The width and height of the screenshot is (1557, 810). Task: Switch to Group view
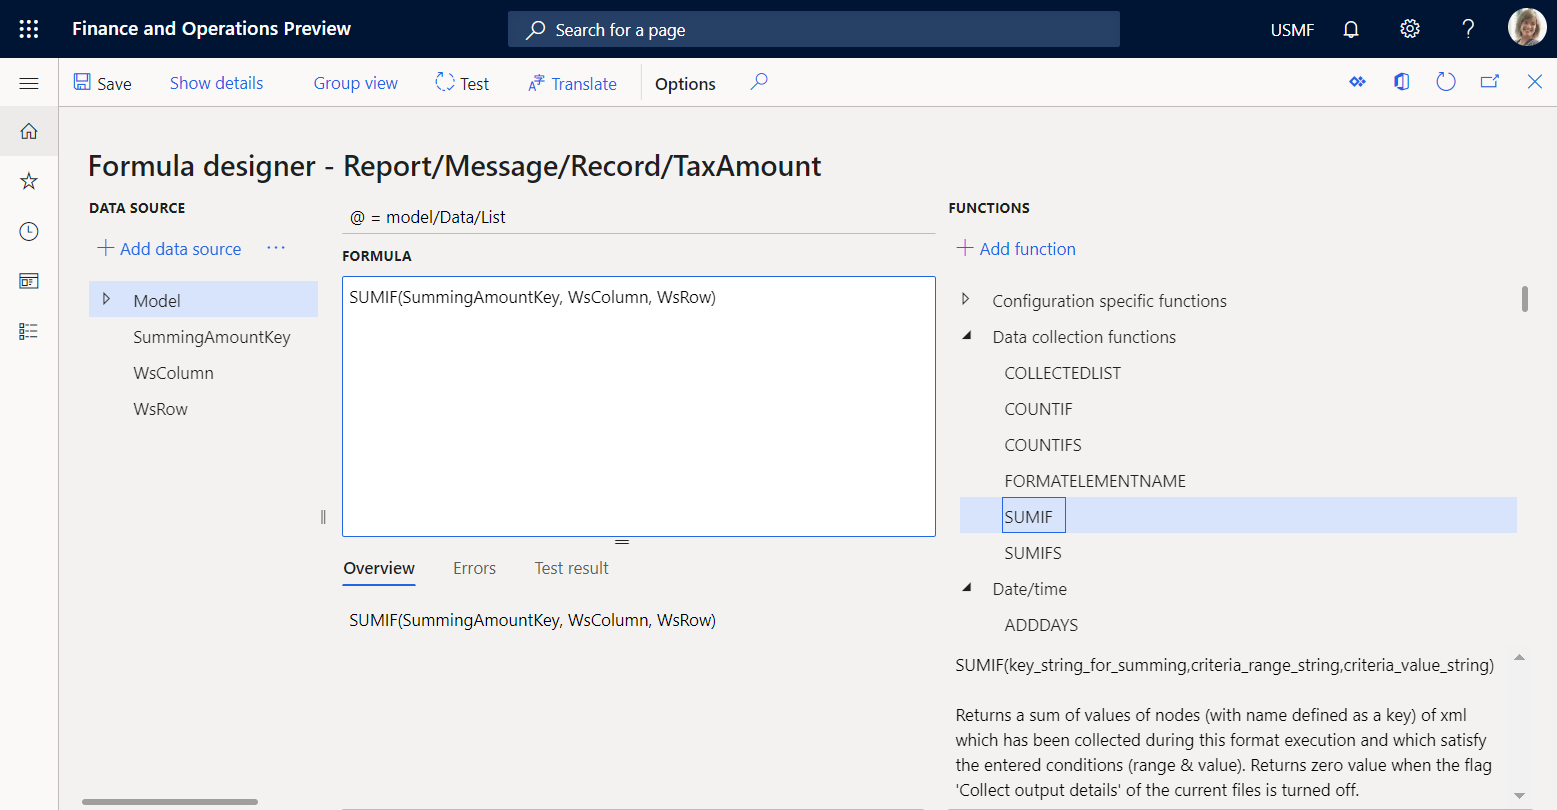pos(355,83)
